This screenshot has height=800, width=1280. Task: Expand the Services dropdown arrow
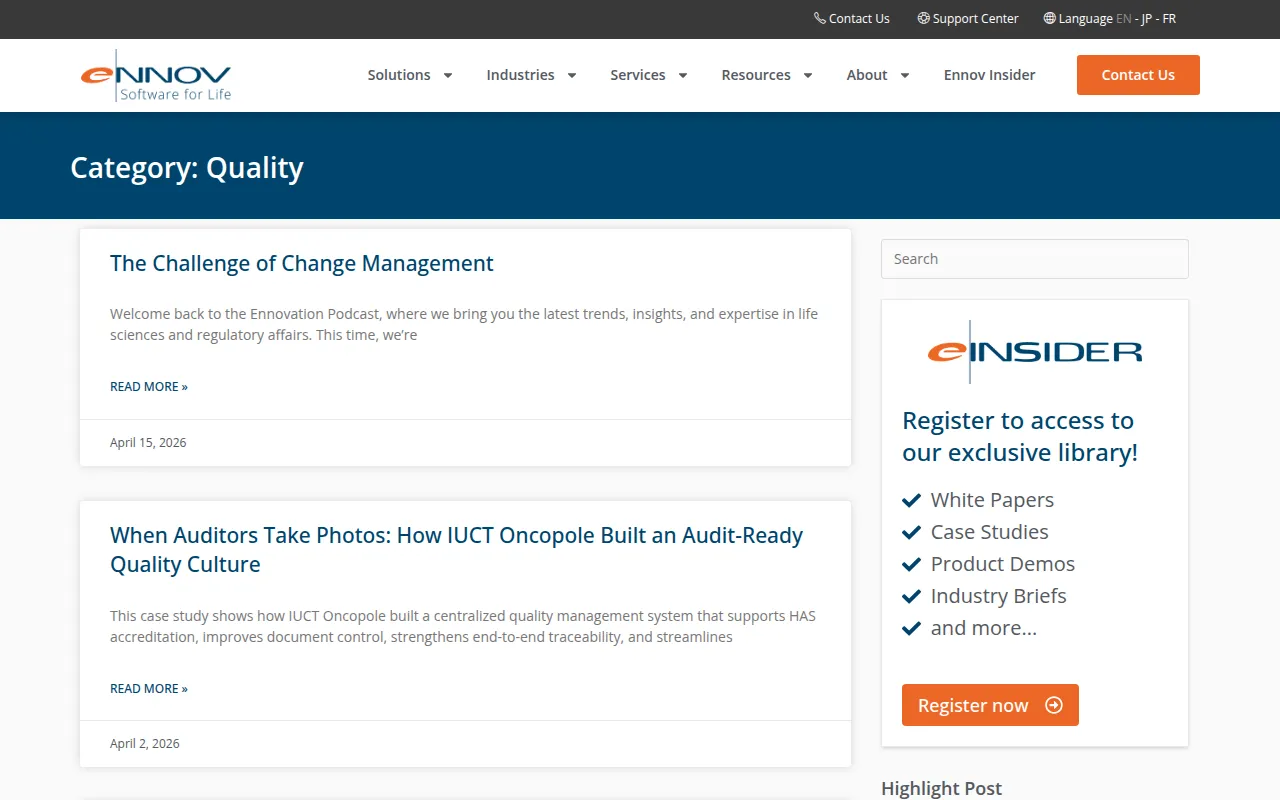(x=683, y=75)
